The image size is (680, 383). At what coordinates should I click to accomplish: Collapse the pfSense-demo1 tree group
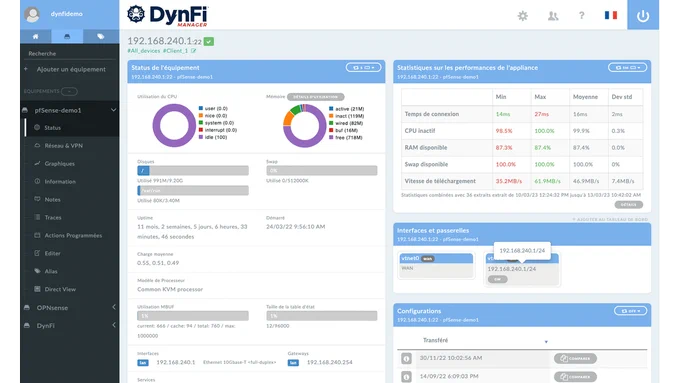[x=113, y=110]
